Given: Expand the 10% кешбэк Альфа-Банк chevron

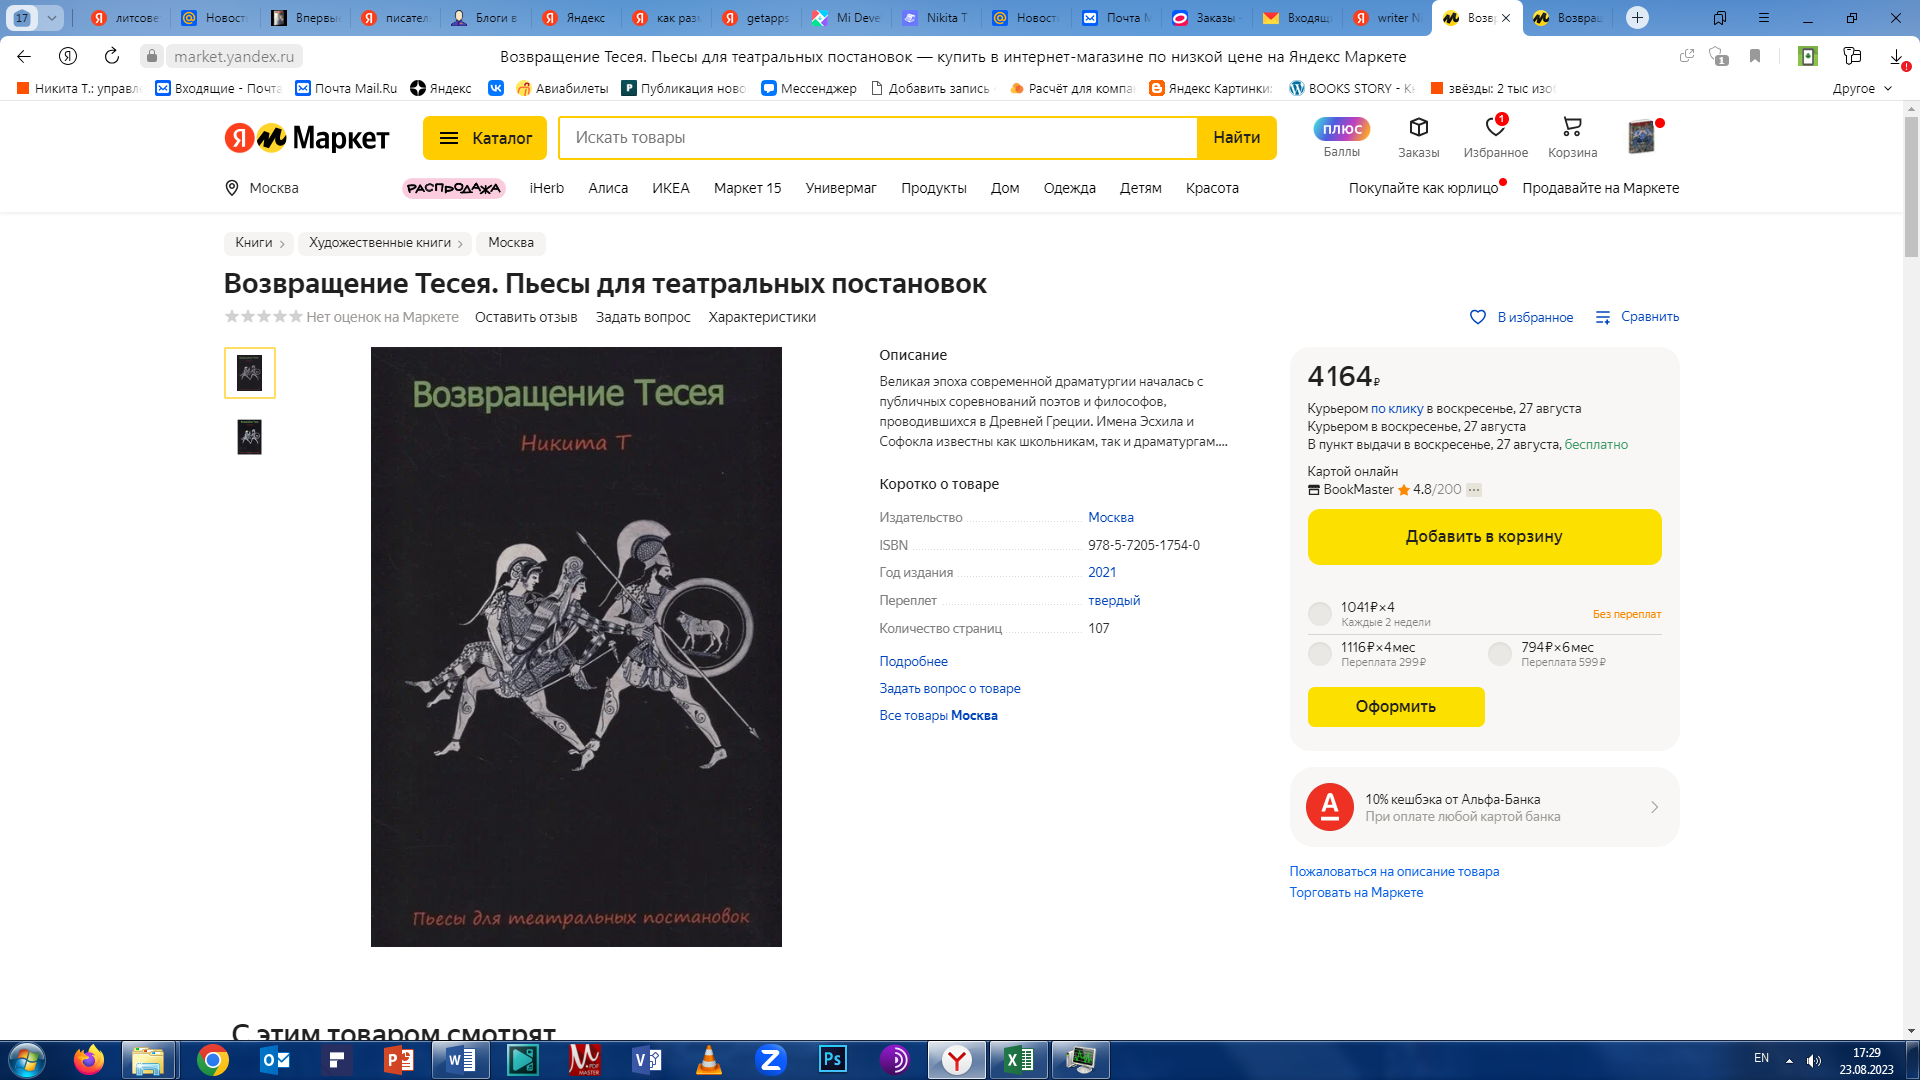Looking at the screenshot, I should [1654, 807].
